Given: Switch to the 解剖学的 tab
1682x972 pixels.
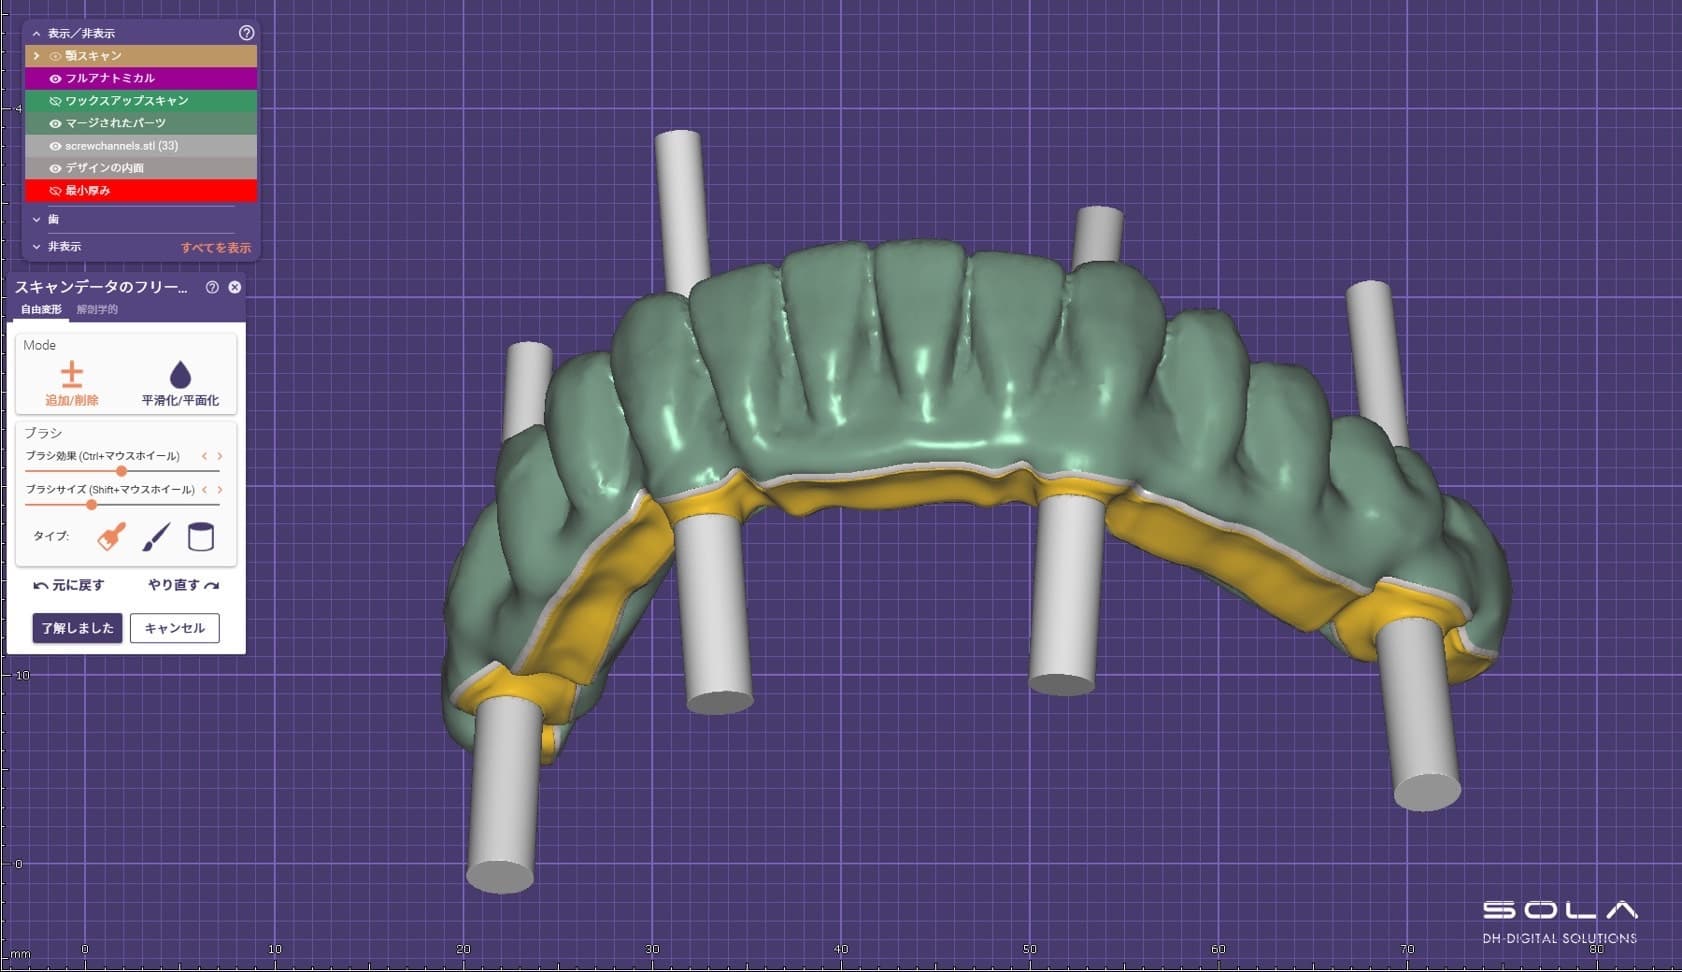Looking at the screenshot, I should [x=97, y=310].
